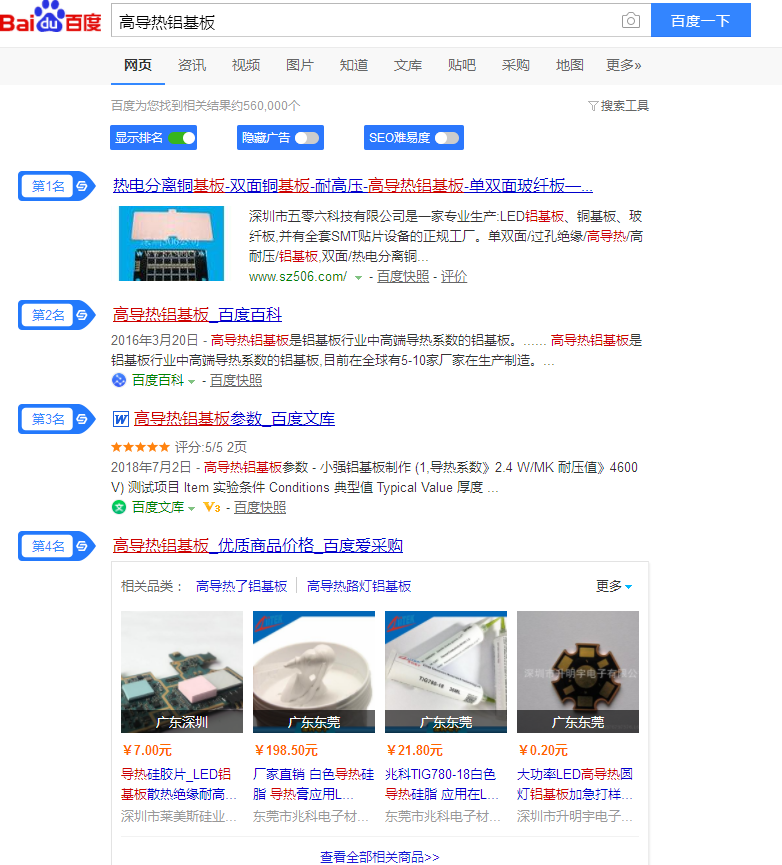782x865 pixels.
Task: Open 百度快照 for the 百度文库 result
Action: point(260,507)
